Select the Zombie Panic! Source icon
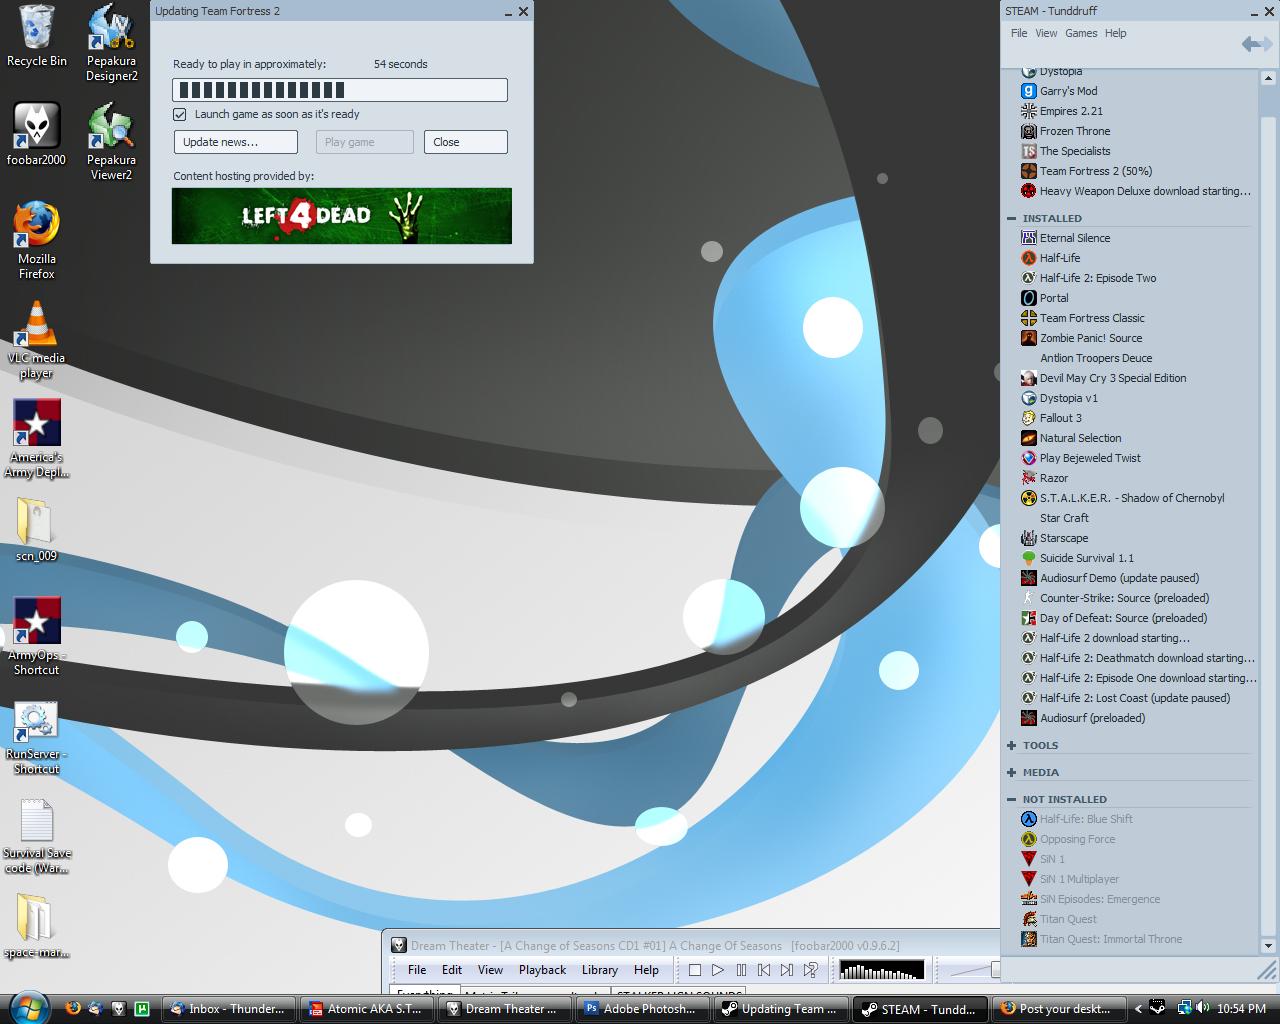This screenshot has height=1024, width=1280. pyautogui.click(x=1029, y=338)
